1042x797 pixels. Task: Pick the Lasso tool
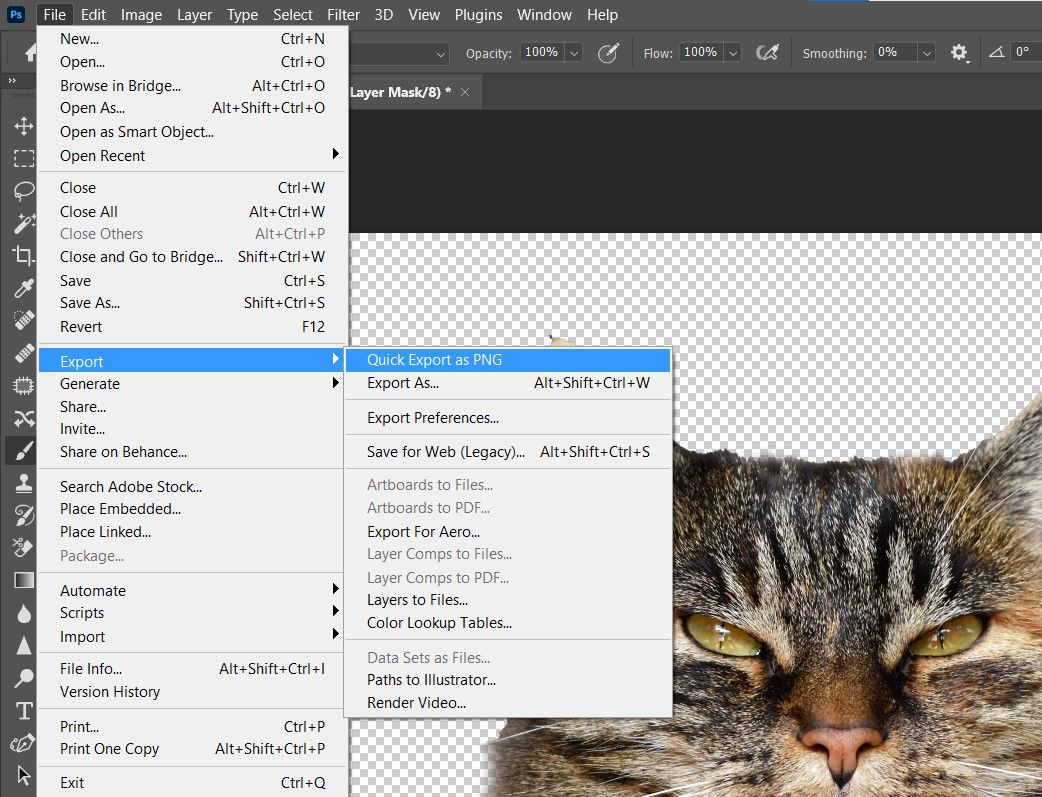(x=23, y=191)
